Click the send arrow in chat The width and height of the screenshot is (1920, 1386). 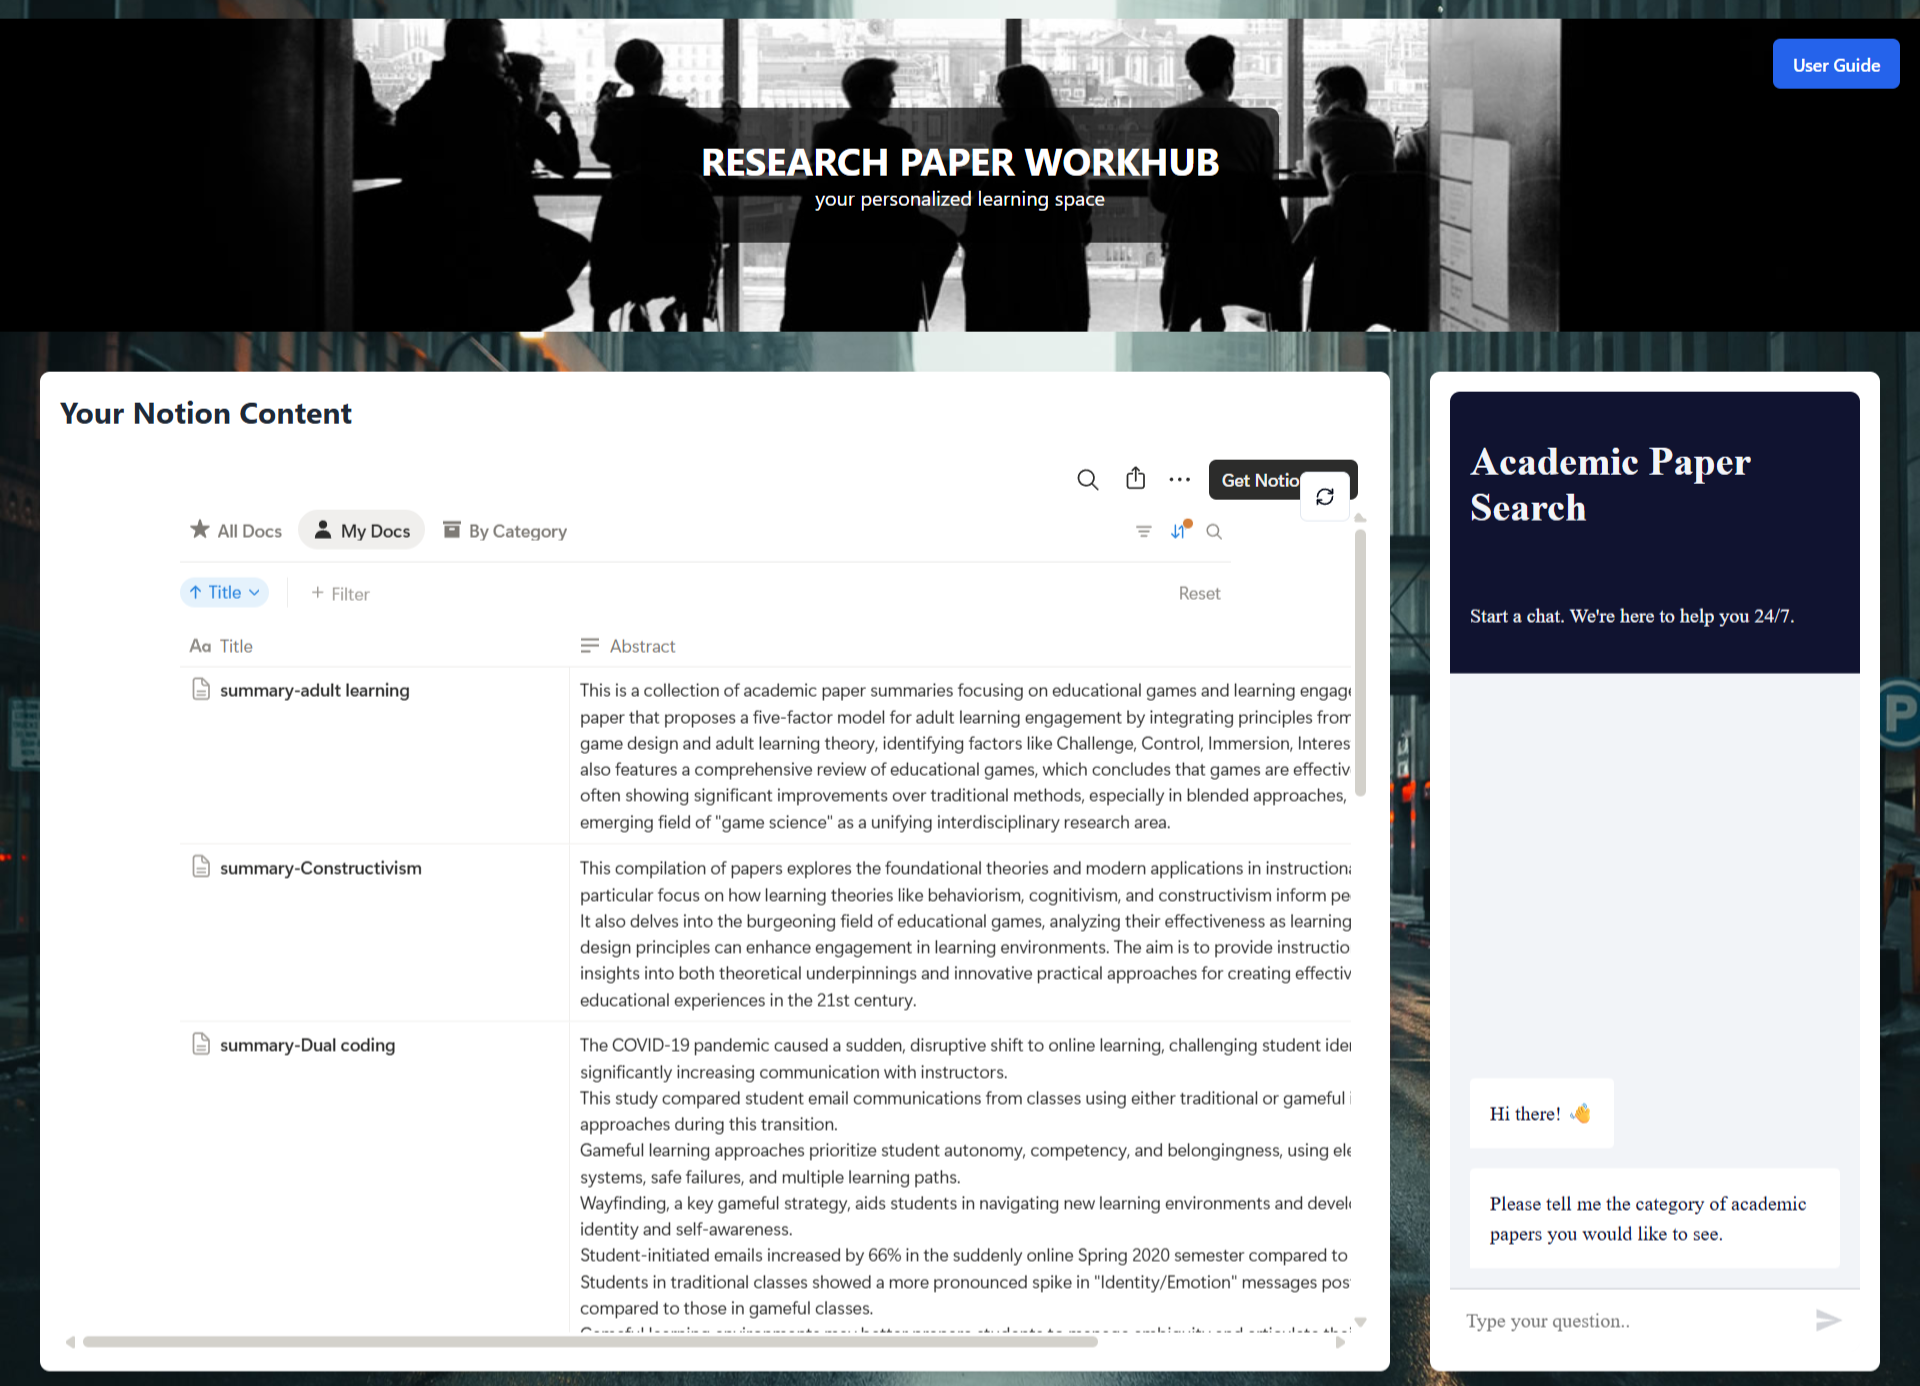pyautogui.click(x=1827, y=1321)
